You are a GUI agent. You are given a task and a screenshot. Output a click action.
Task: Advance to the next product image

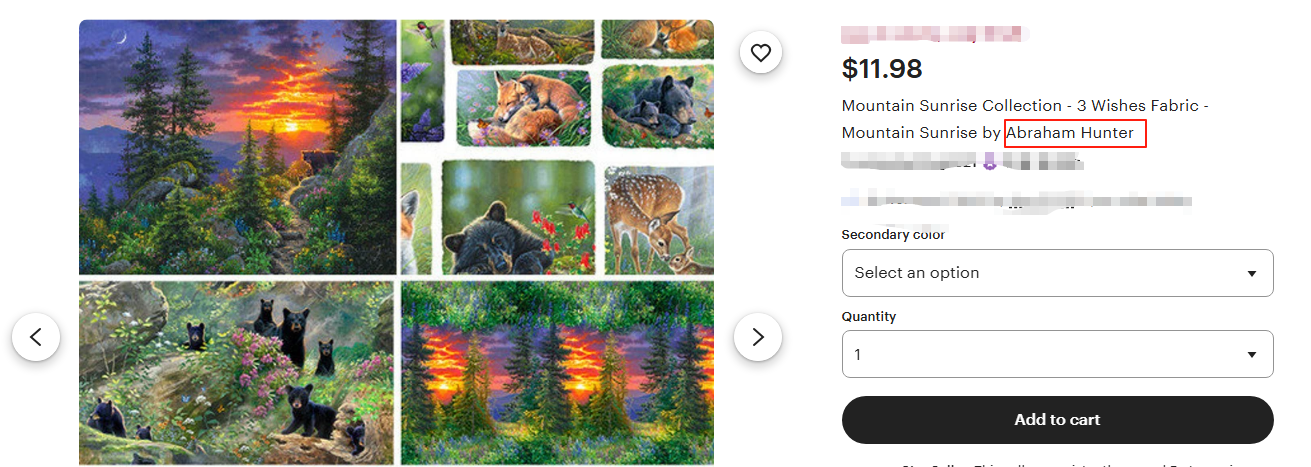pyautogui.click(x=758, y=337)
